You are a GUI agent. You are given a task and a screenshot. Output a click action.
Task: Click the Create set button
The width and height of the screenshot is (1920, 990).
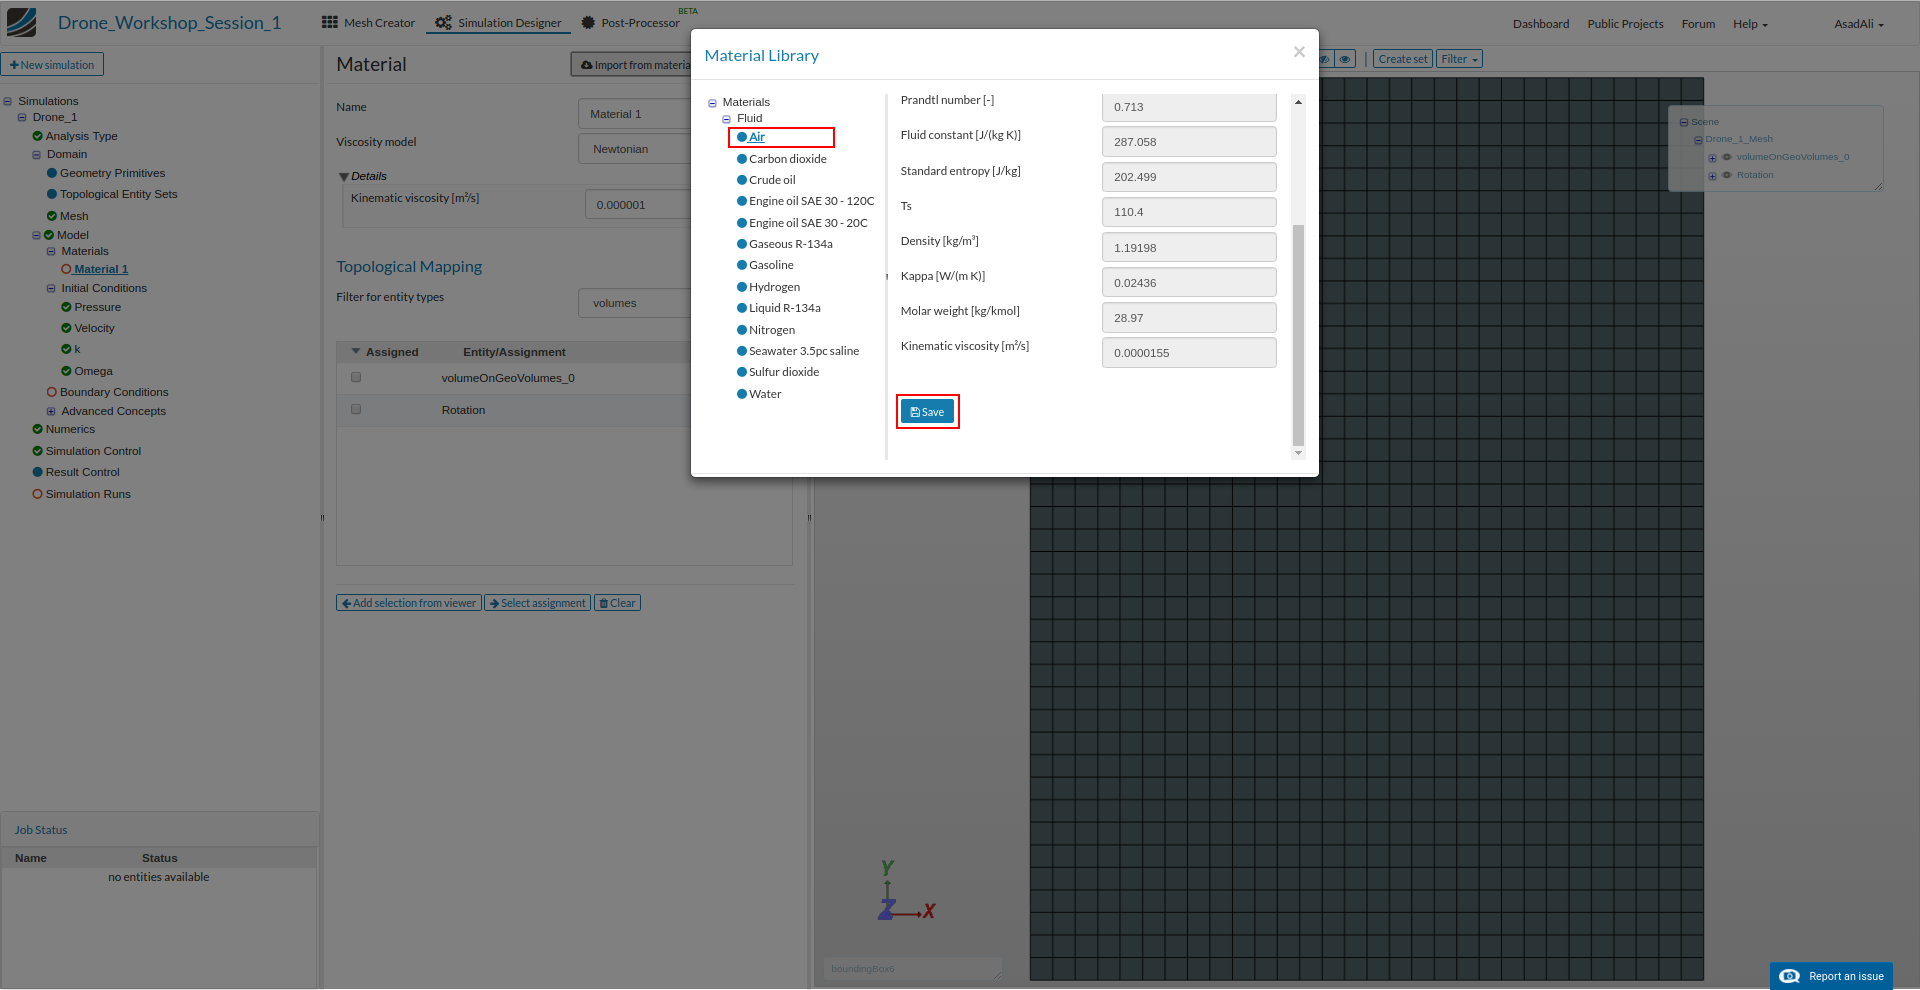(1403, 59)
